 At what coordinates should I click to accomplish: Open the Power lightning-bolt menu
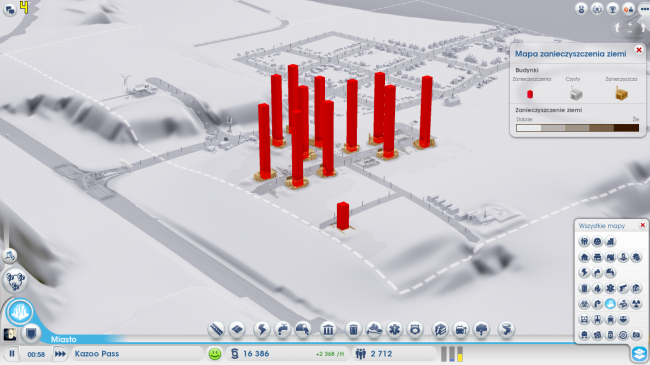(262, 330)
